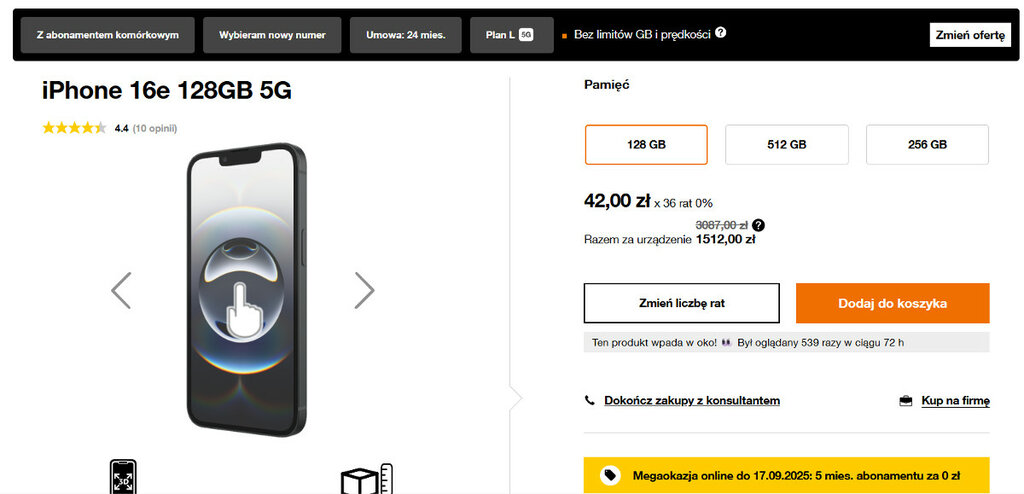Viewport: 1024px width, 494px height.
Task: Click the briefcase business purchase icon
Action: (906, 401)
